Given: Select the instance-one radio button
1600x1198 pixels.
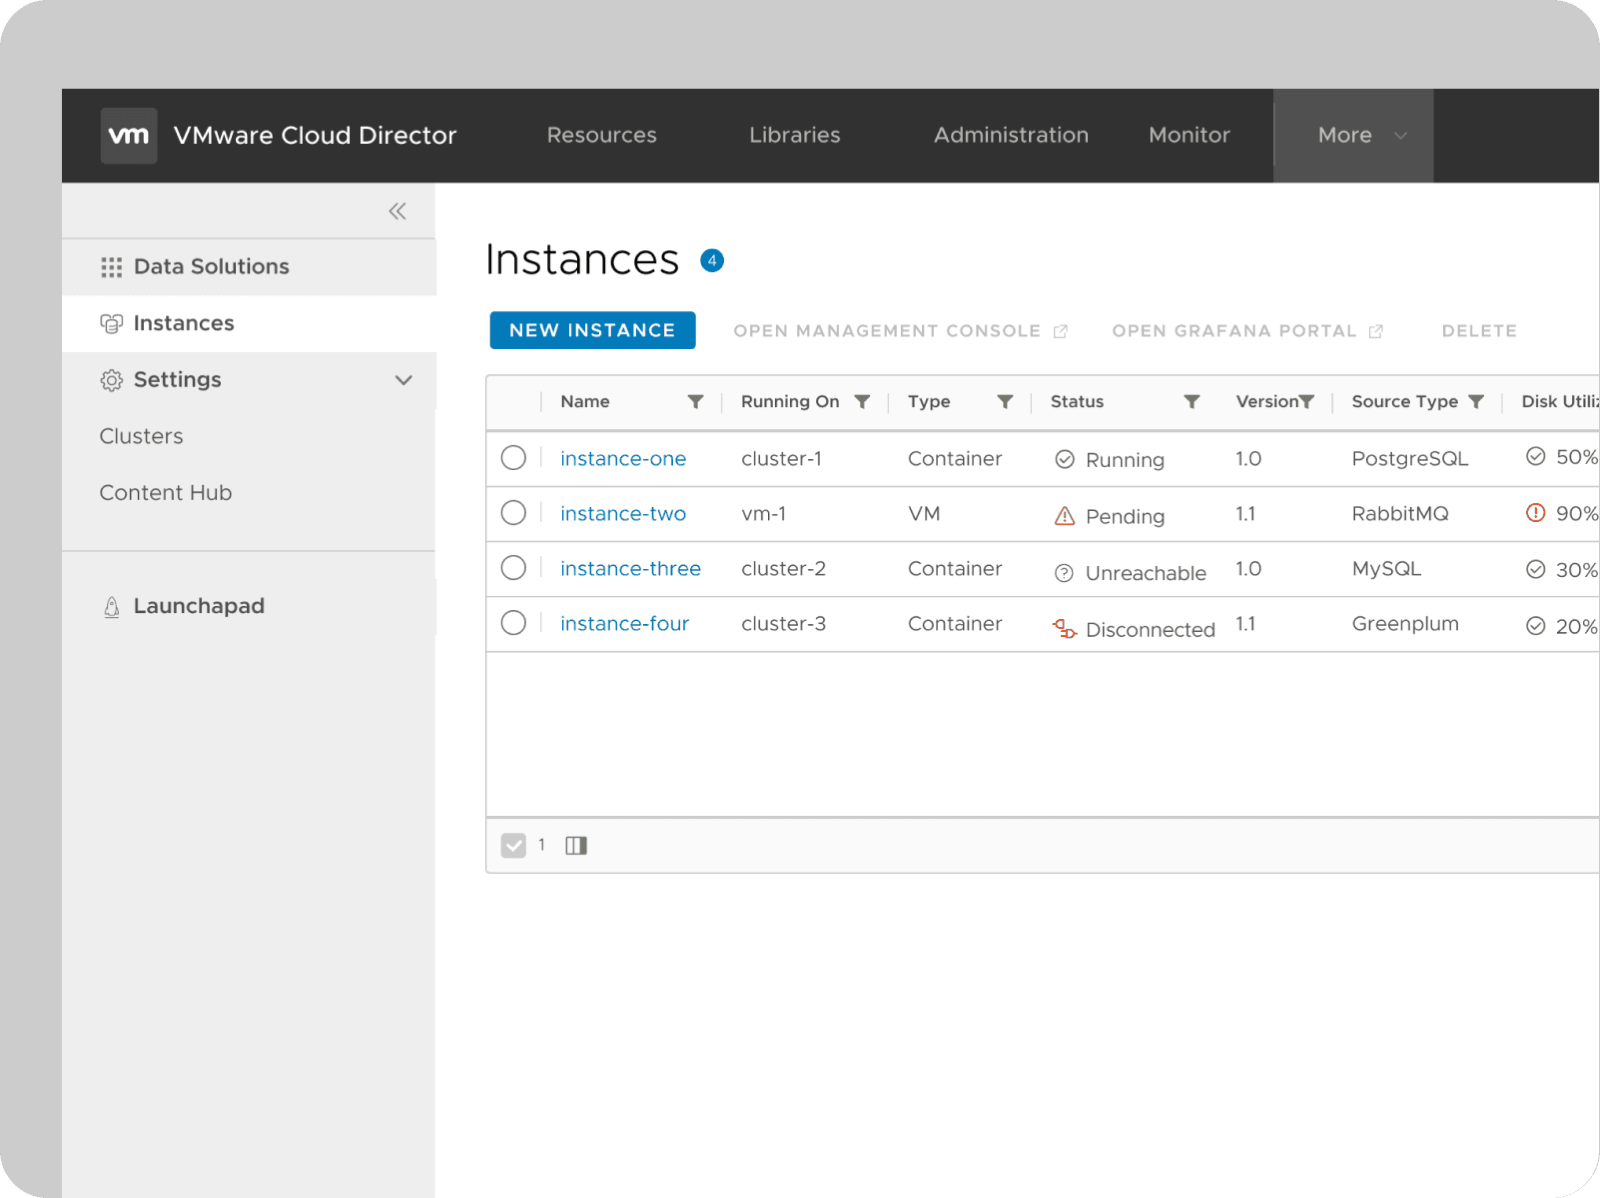Looking at the screenshot, I should point(514,458).
